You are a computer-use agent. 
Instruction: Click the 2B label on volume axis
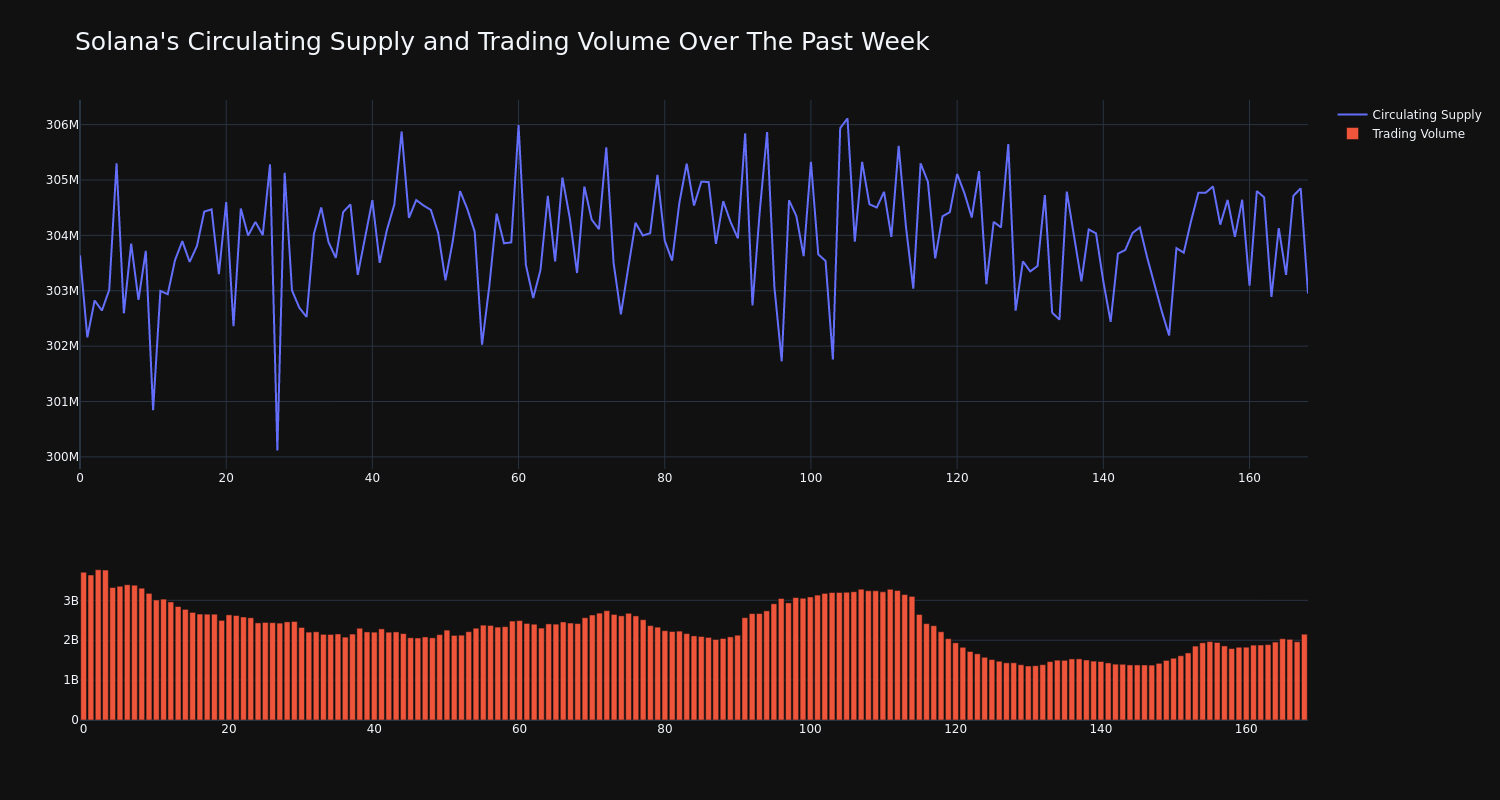tap(70, 640)
